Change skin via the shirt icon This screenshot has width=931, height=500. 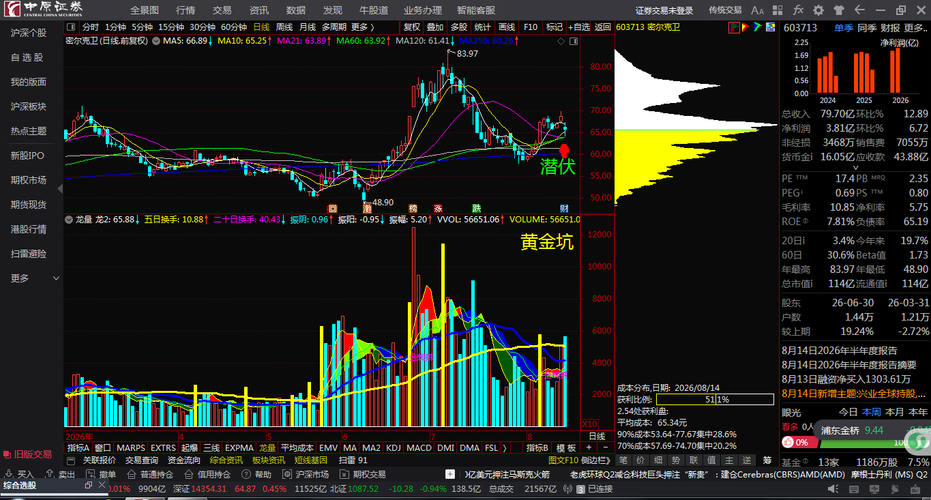pyautogui.click(x=839, y=10)
